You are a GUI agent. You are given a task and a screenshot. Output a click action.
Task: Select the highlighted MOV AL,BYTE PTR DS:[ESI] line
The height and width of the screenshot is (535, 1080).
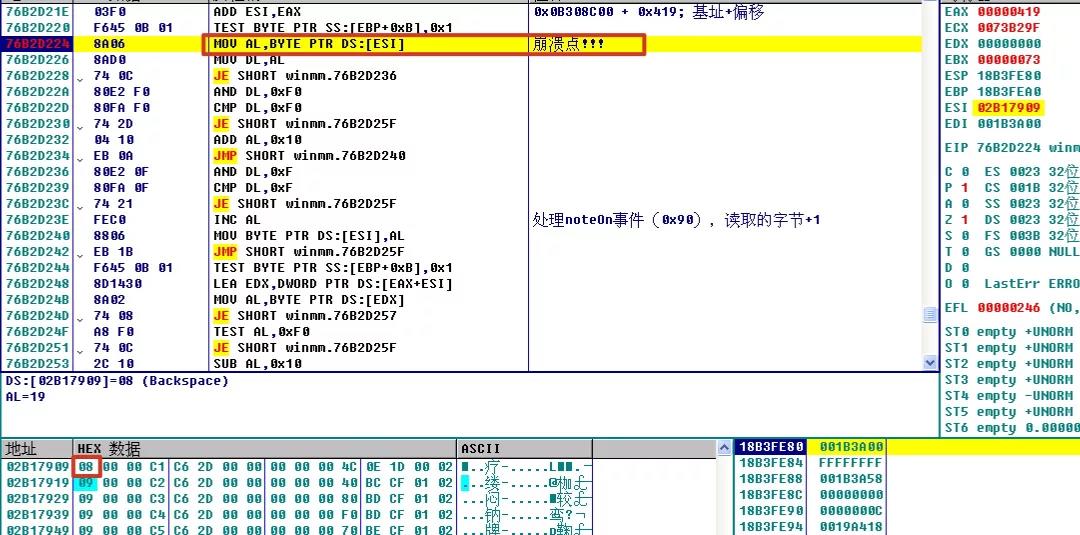point(309,44)
